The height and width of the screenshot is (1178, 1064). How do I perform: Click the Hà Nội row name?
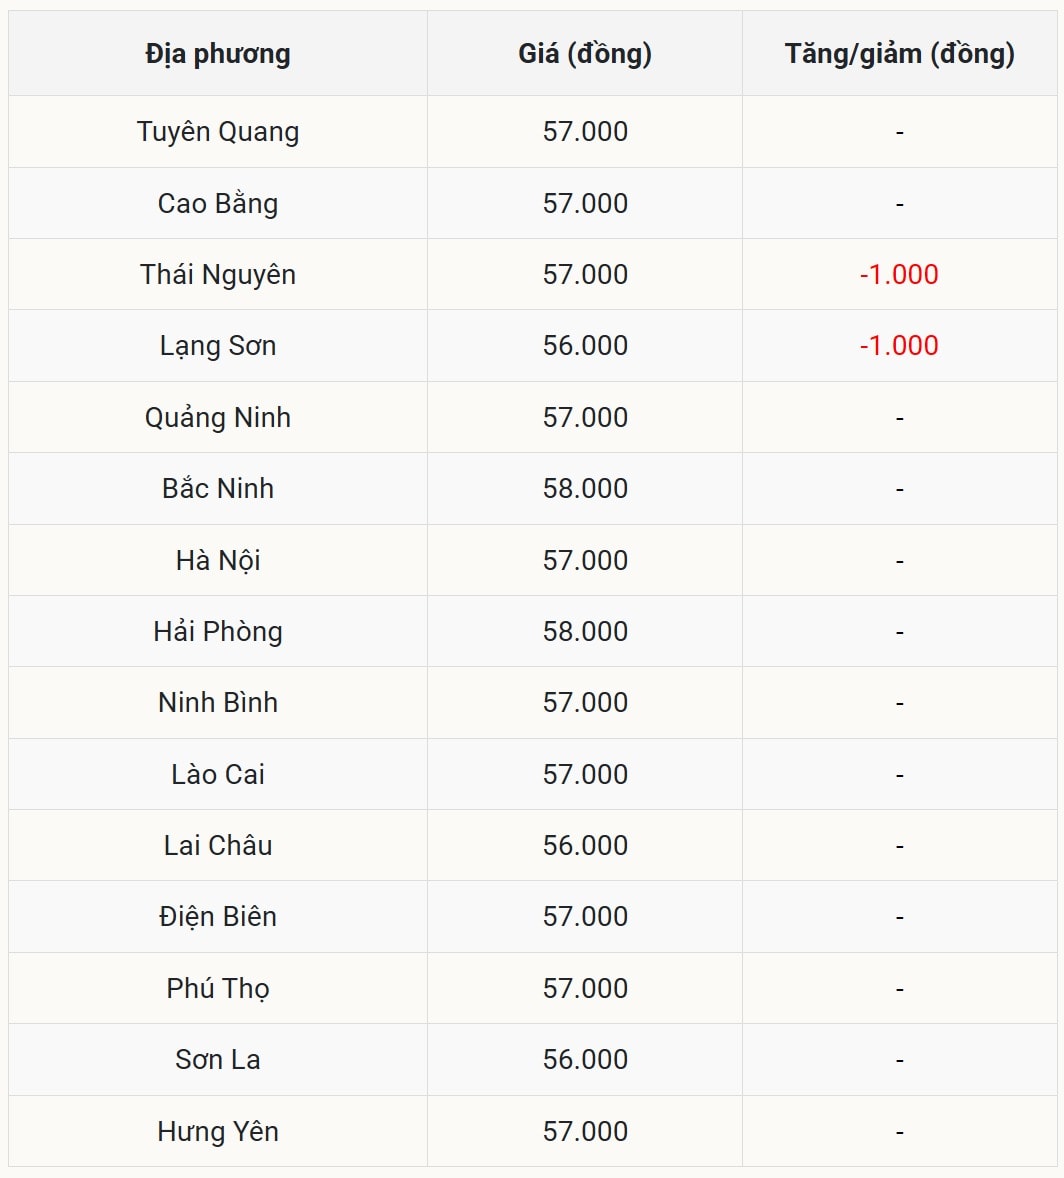[218, 561]
